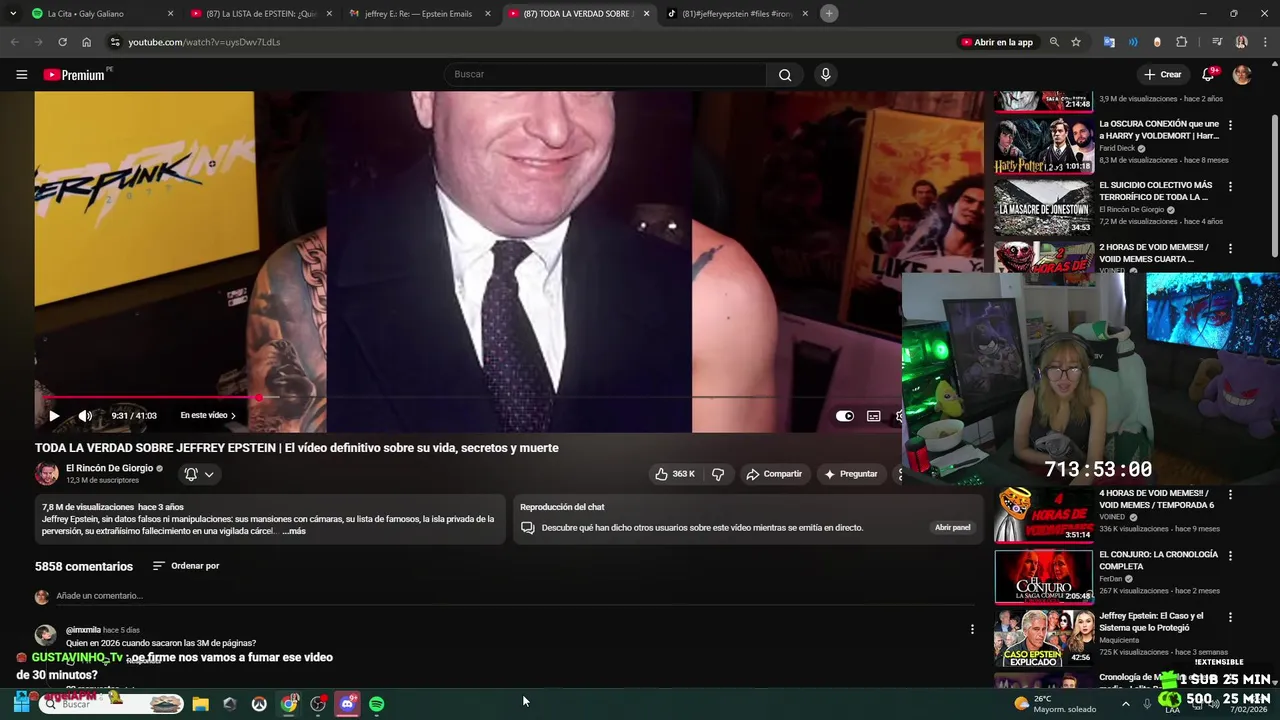This screenshot has width=1280, height=720.
Task: Open YouTube account avatar menu
Action: [x=1242, y=74]
